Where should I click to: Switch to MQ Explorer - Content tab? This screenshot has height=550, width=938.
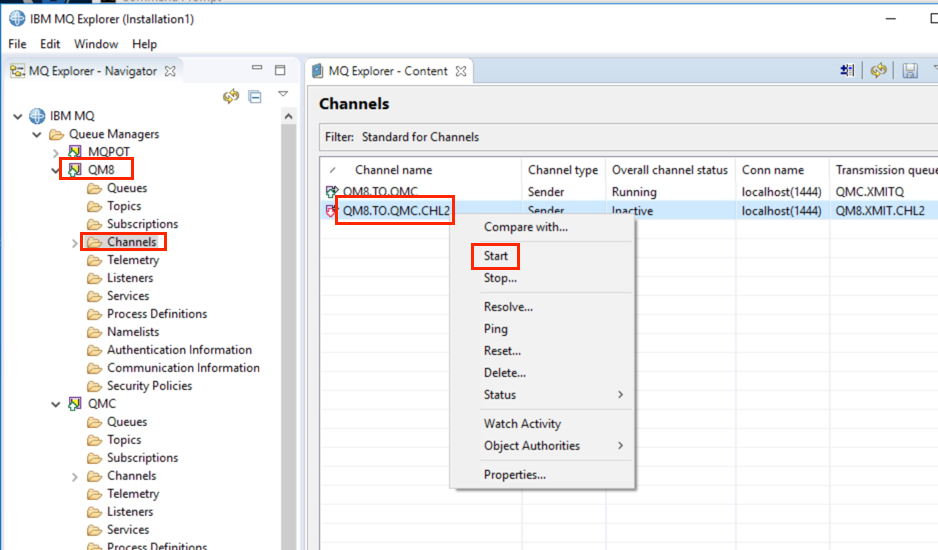click(388, 71)
